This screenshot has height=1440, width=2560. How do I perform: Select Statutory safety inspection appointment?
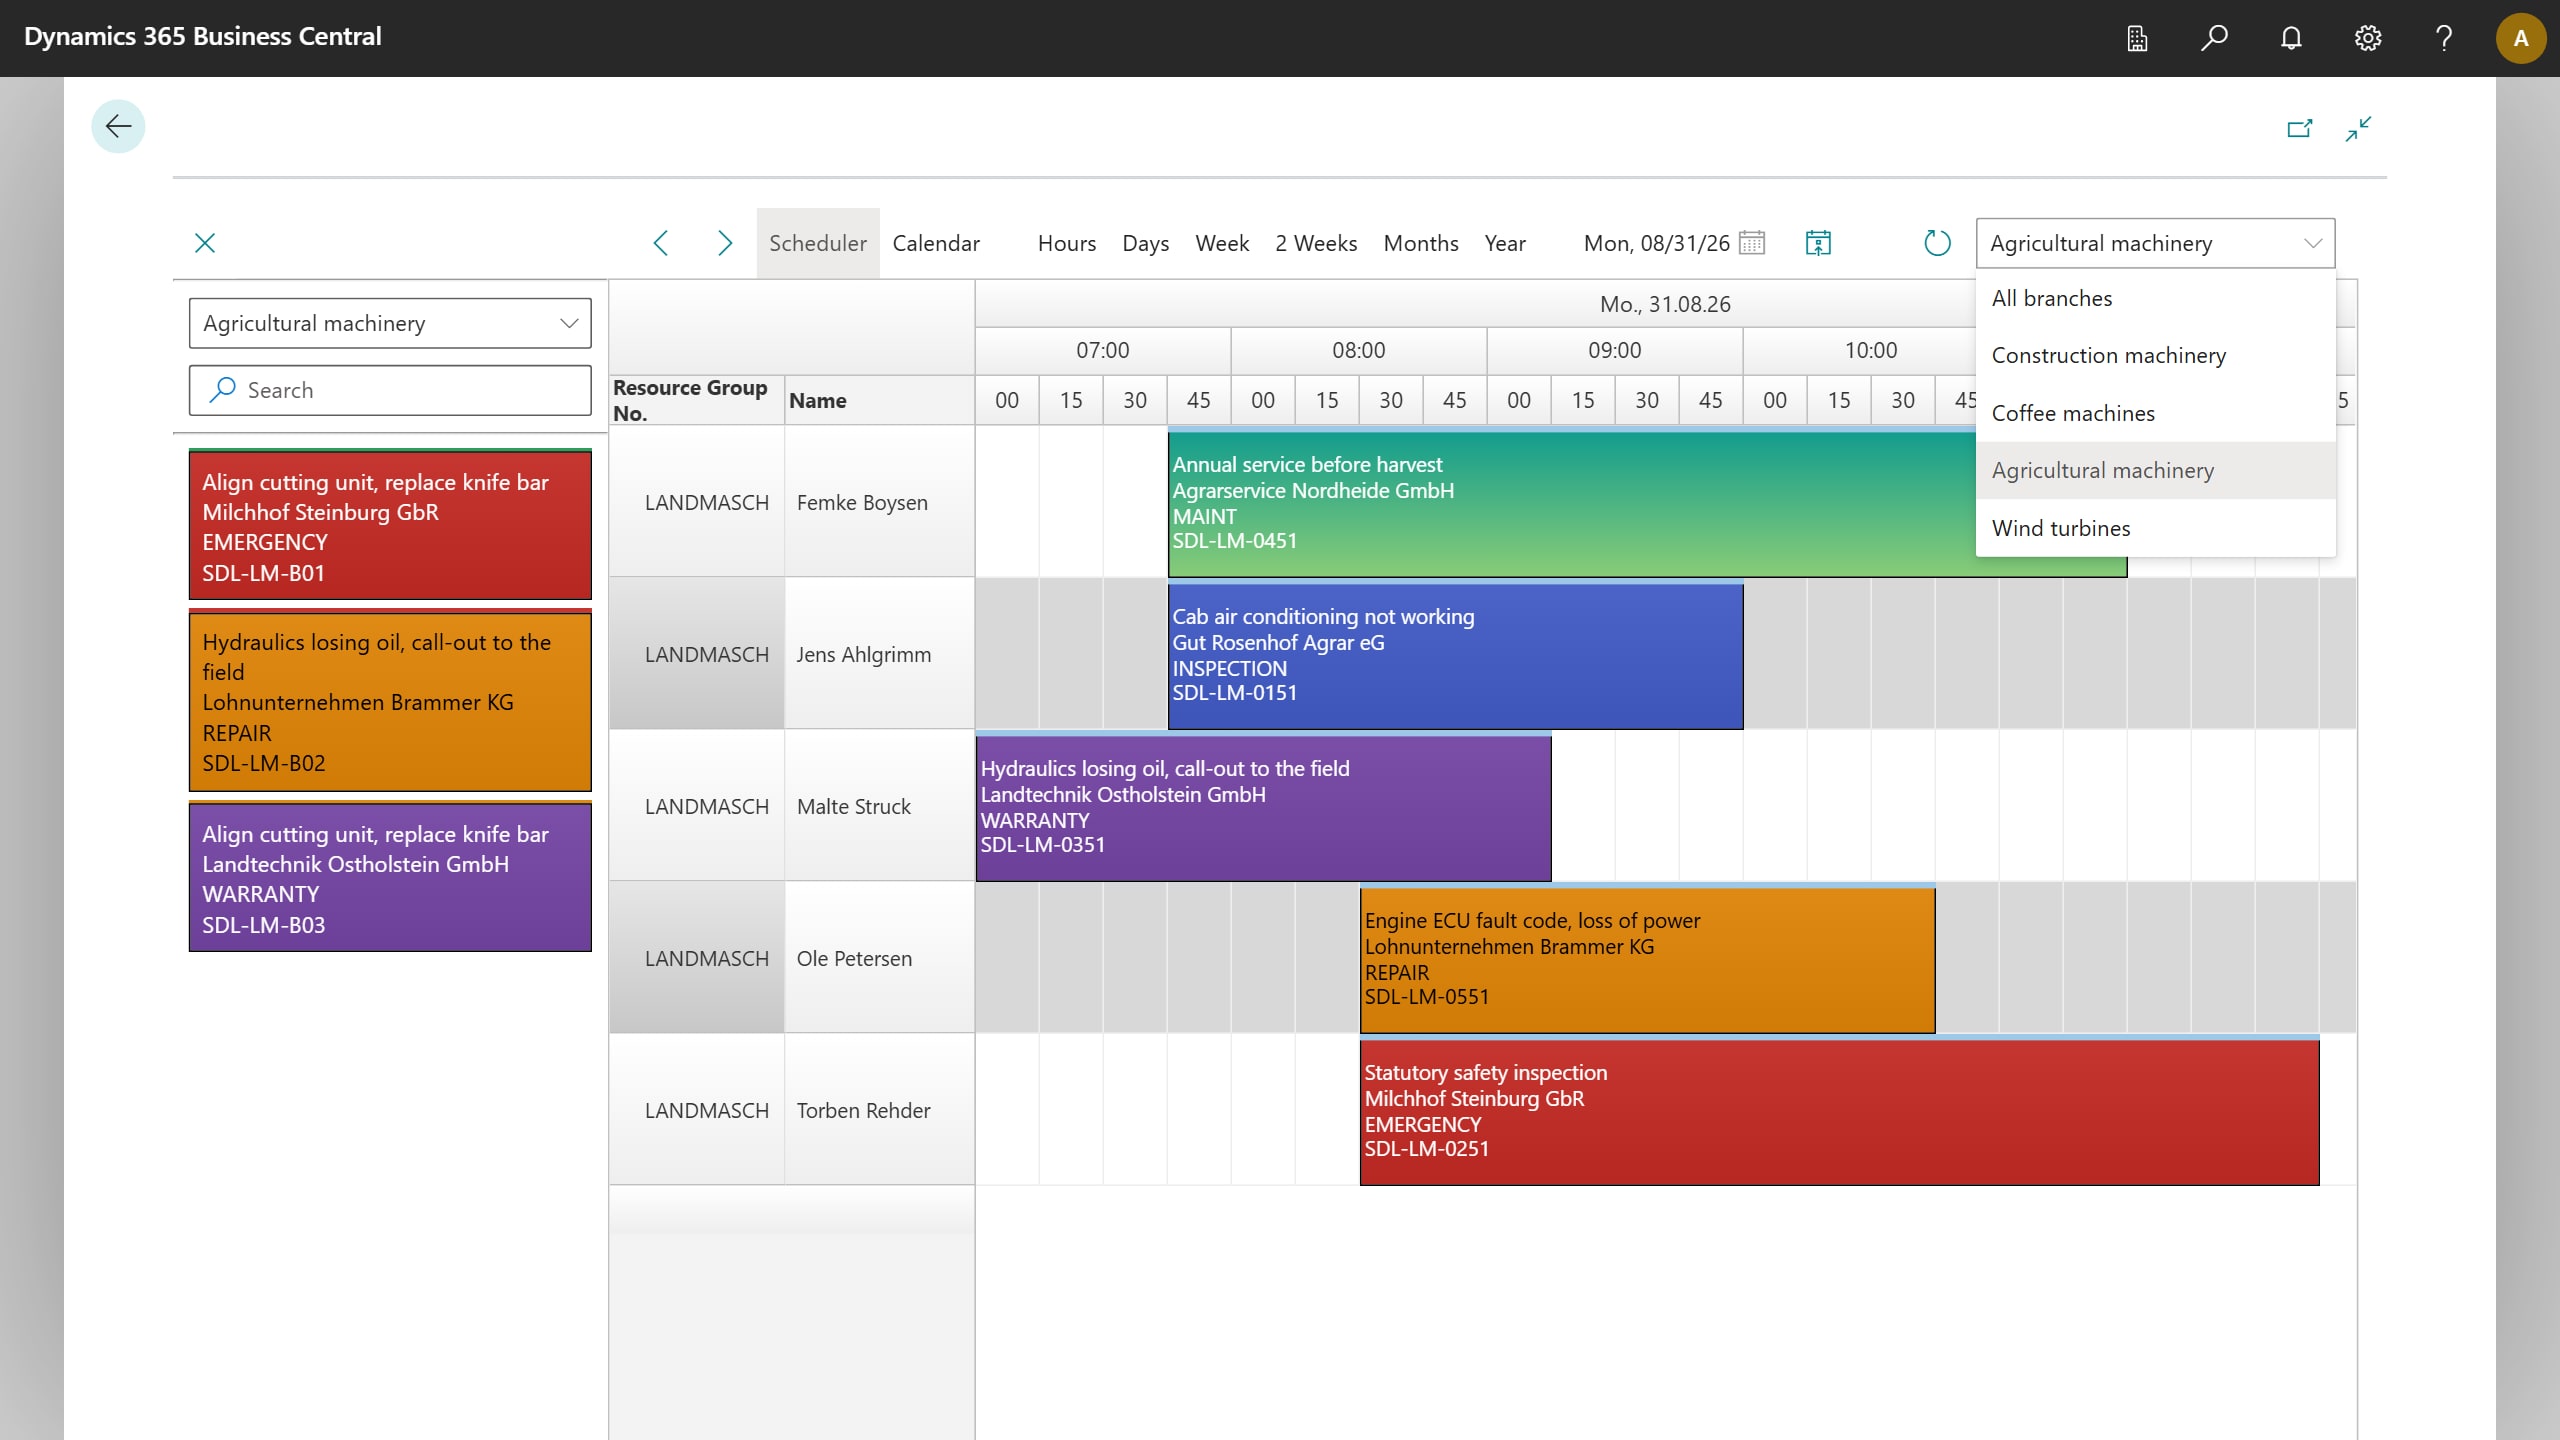click(1839, 1112)
